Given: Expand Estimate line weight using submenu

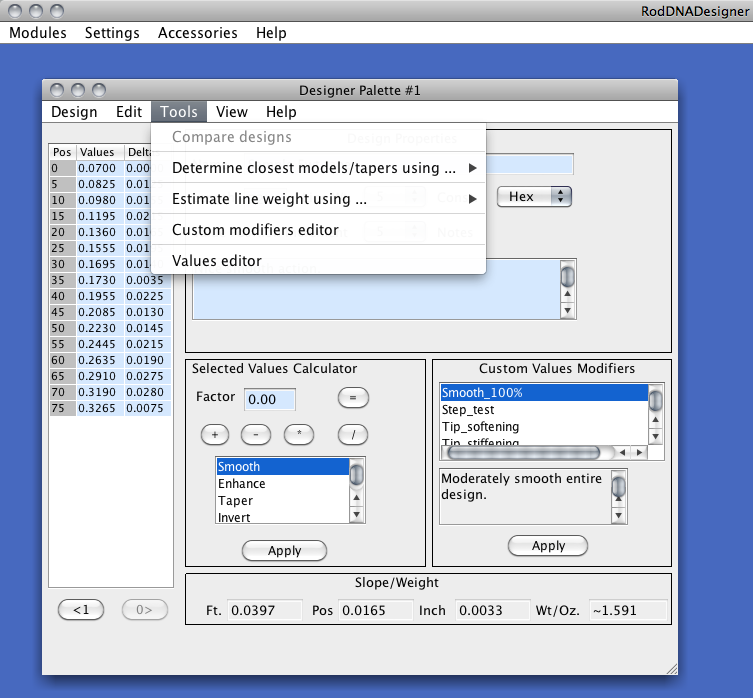Looking at the screenshot, I should (x=318, y=198).
